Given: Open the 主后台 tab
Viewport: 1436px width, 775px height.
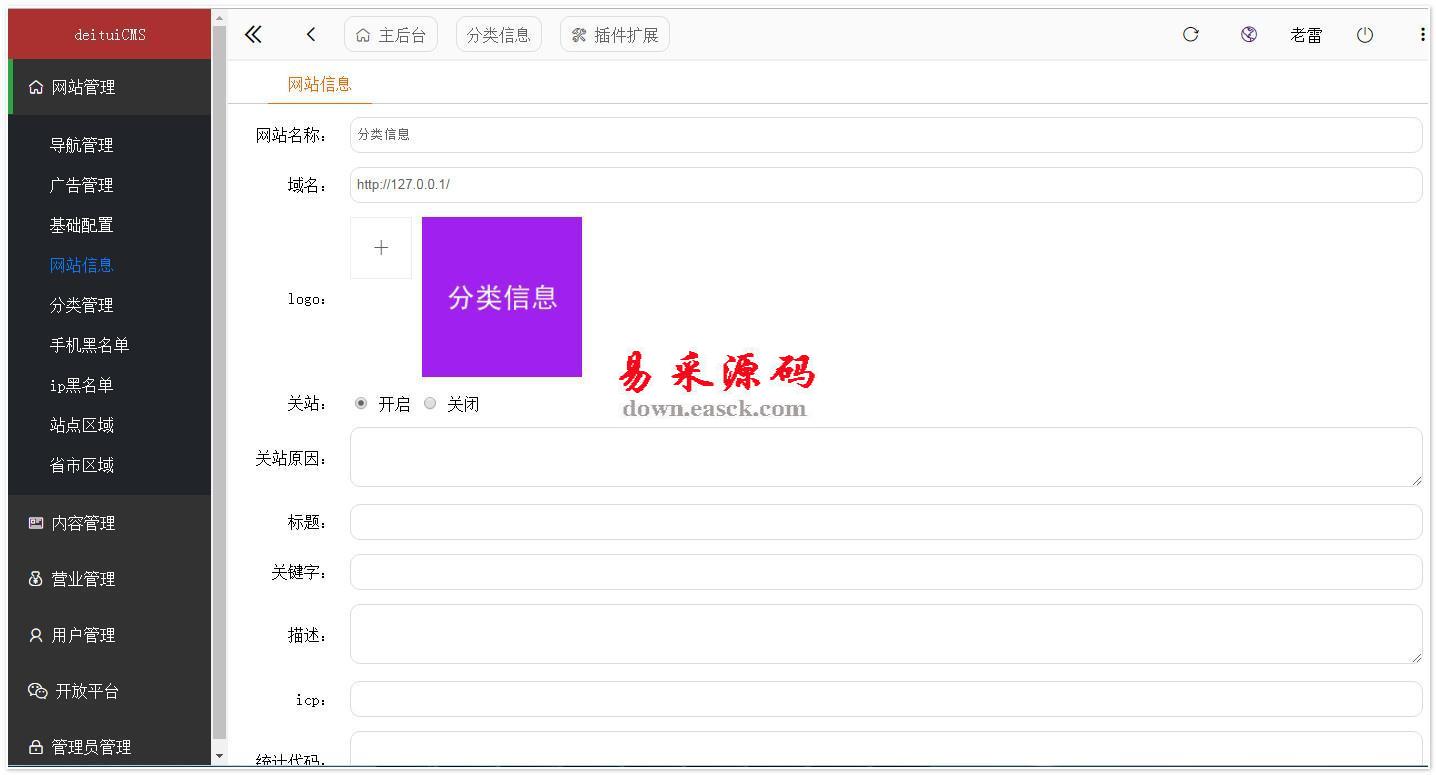Looking at the screenshot, I should point(391,34).
